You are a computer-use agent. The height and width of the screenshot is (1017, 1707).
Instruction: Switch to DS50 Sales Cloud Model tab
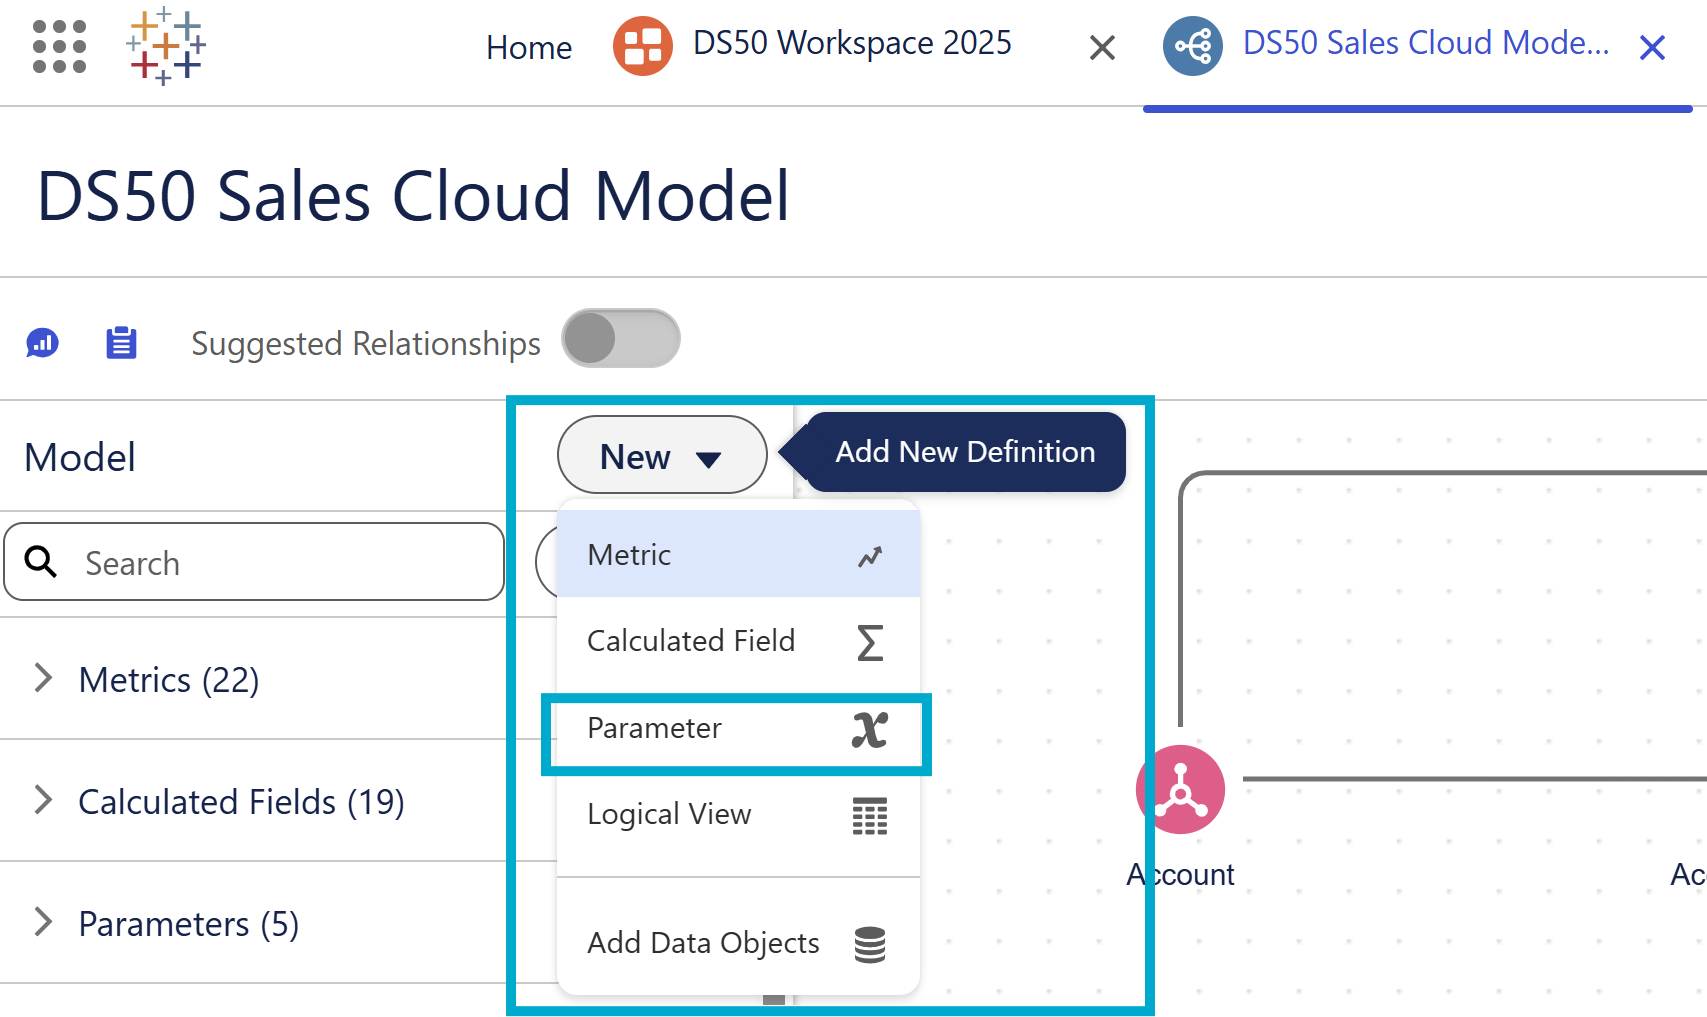[1426, 43]
